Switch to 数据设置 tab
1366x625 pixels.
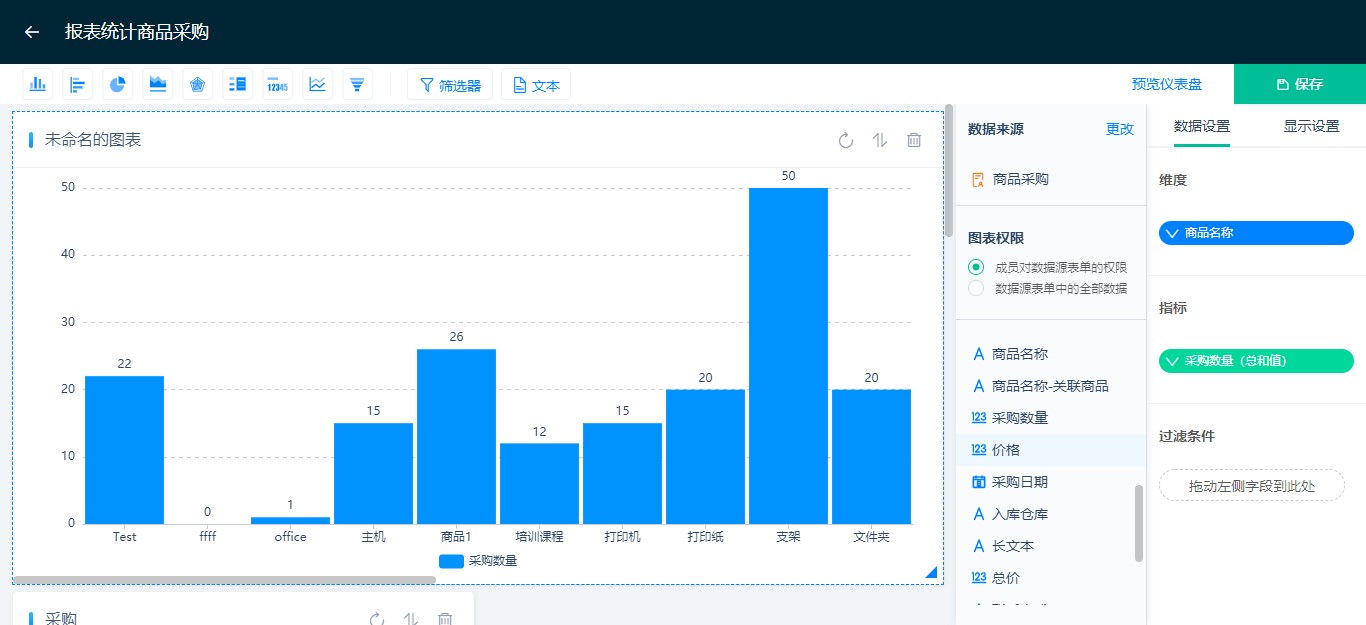coord(1202,126)
